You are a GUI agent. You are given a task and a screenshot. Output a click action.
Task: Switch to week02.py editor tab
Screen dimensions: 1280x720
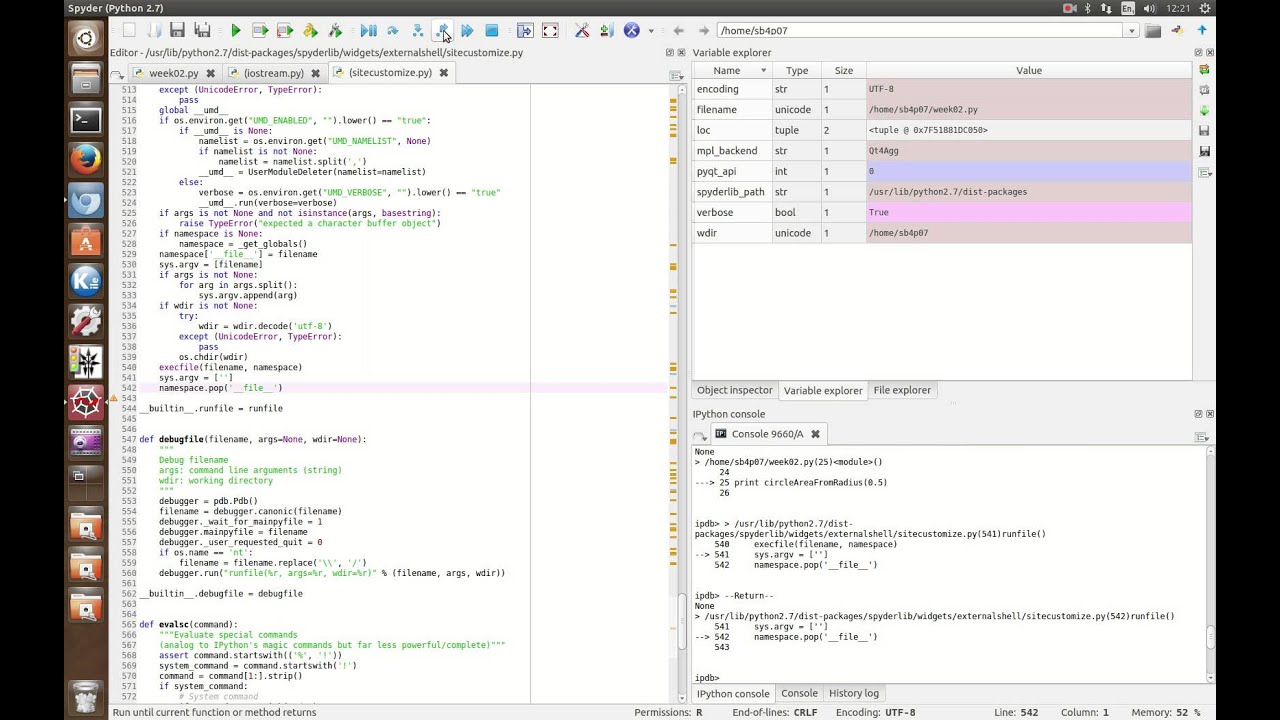pos(173,73)
